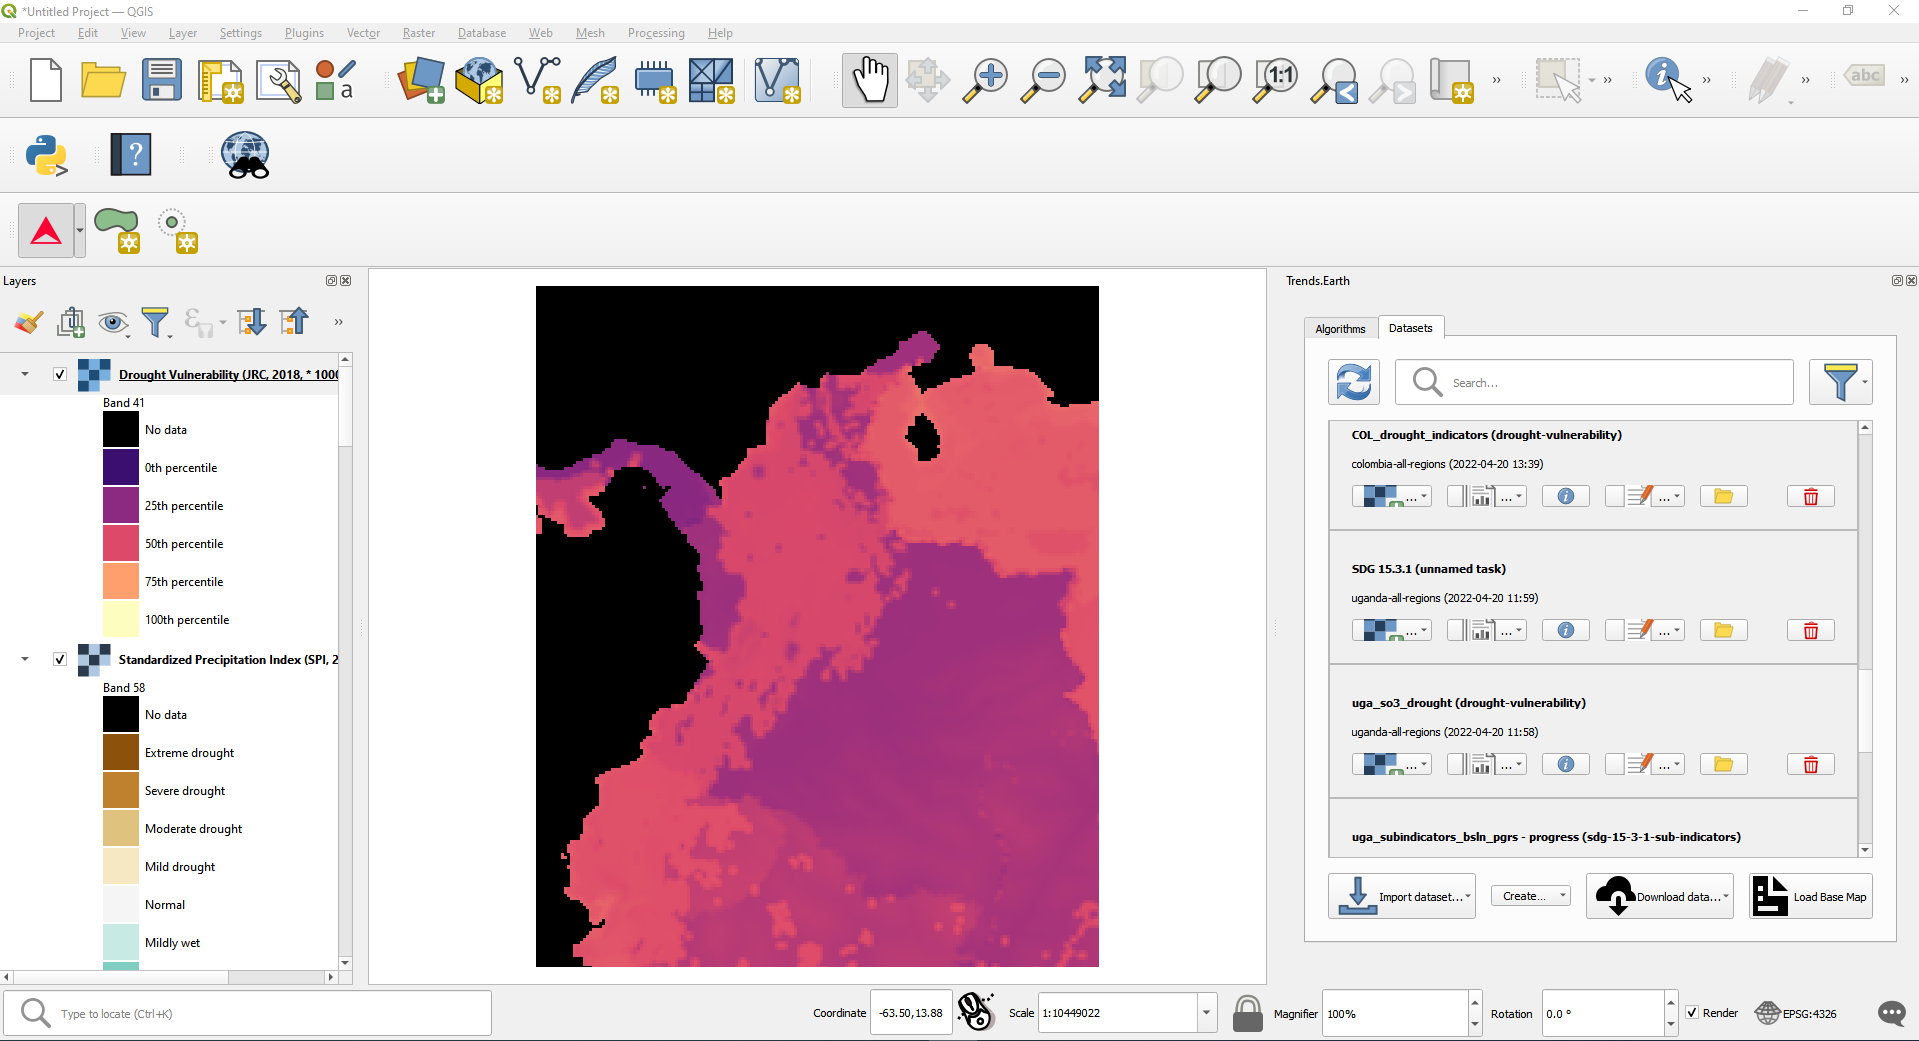The height and width of the screenshot is (1041, 1919).
Task: Open the Scale dropdown list
Action: click(1206, 1013)
